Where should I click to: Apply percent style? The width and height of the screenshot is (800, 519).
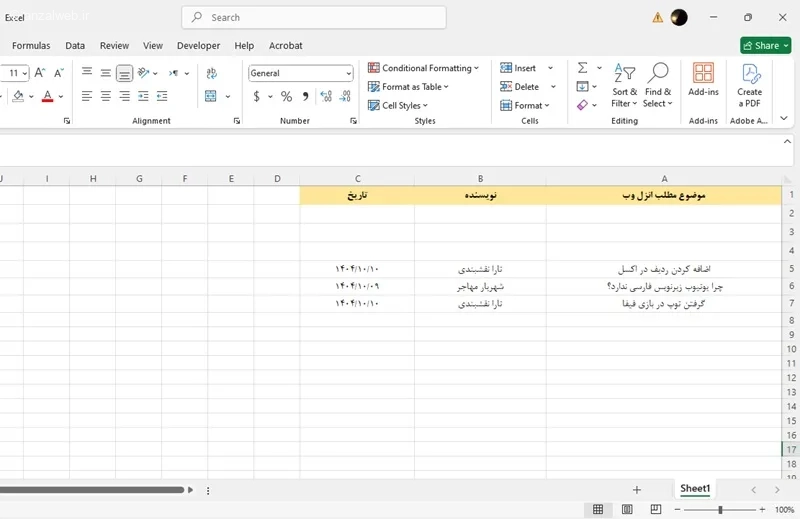pos(286,96)
